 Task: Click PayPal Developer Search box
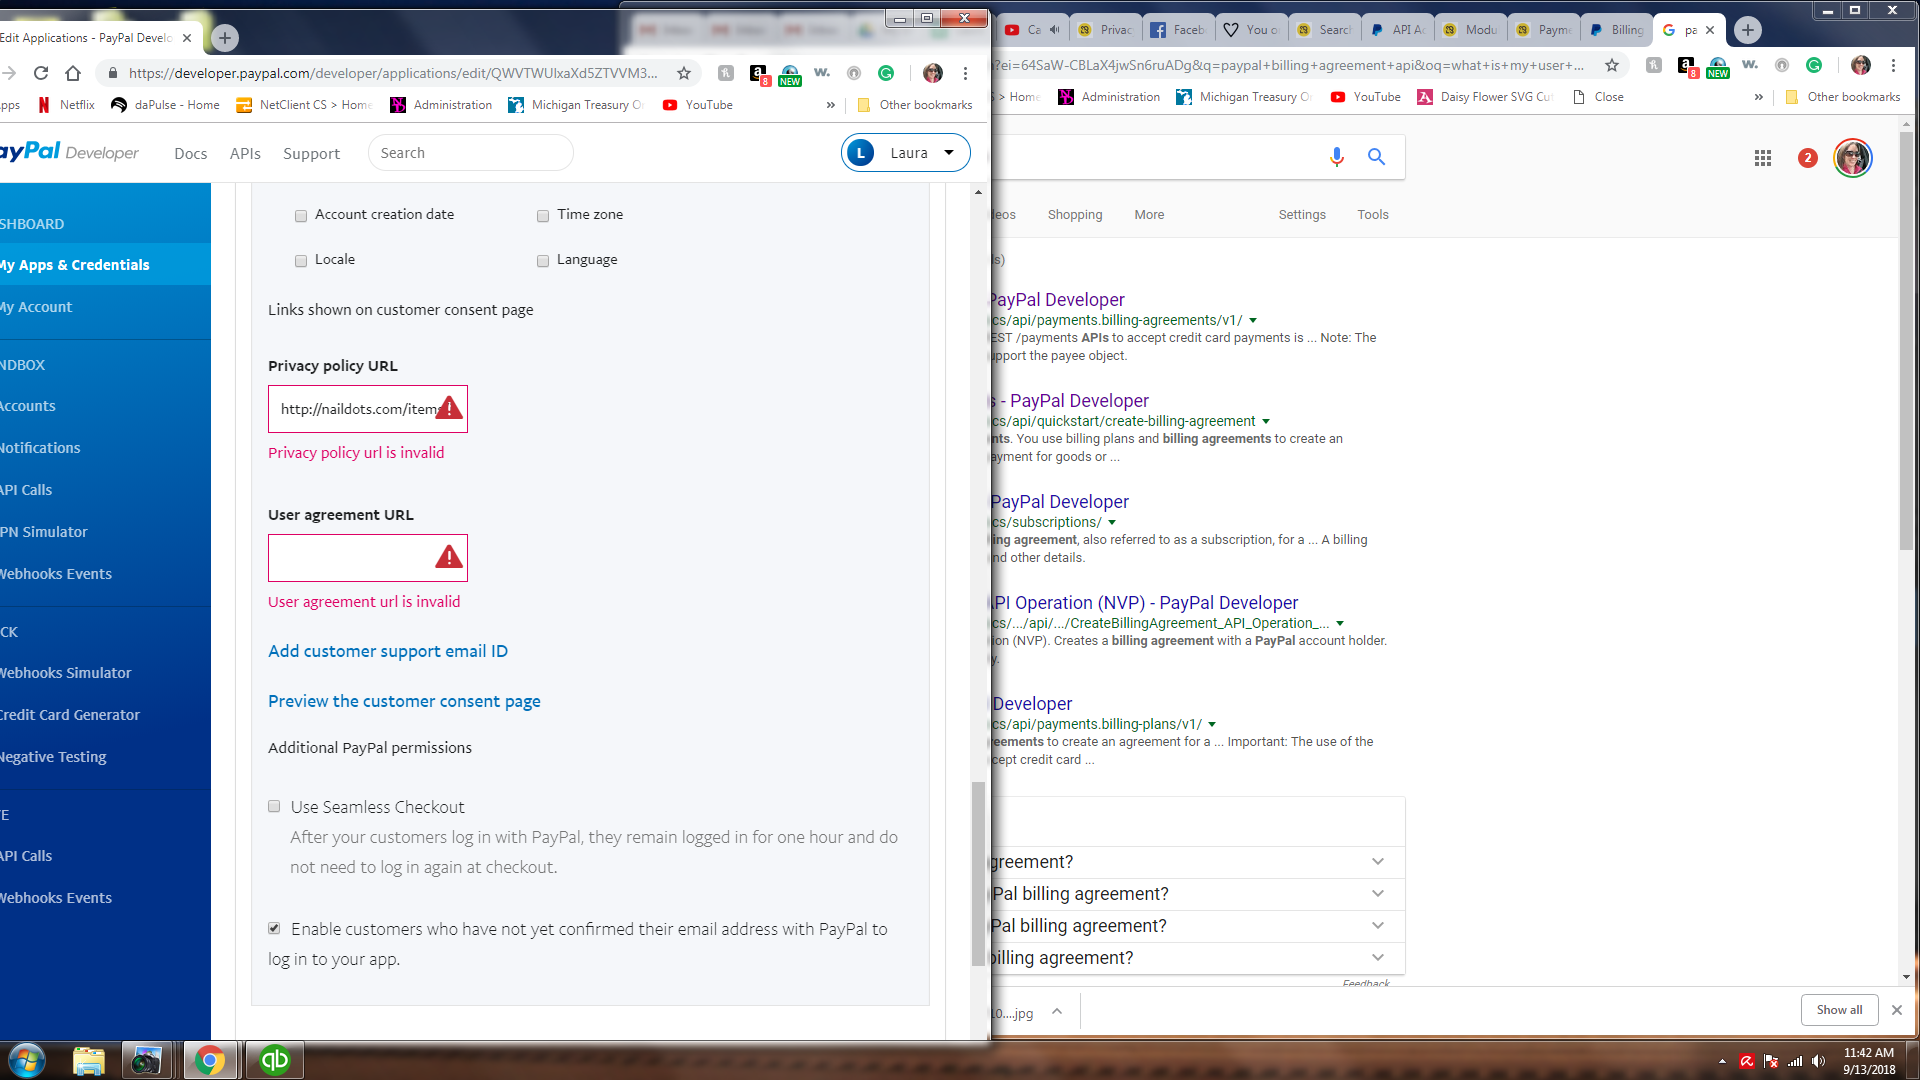[x=471, y=153]
